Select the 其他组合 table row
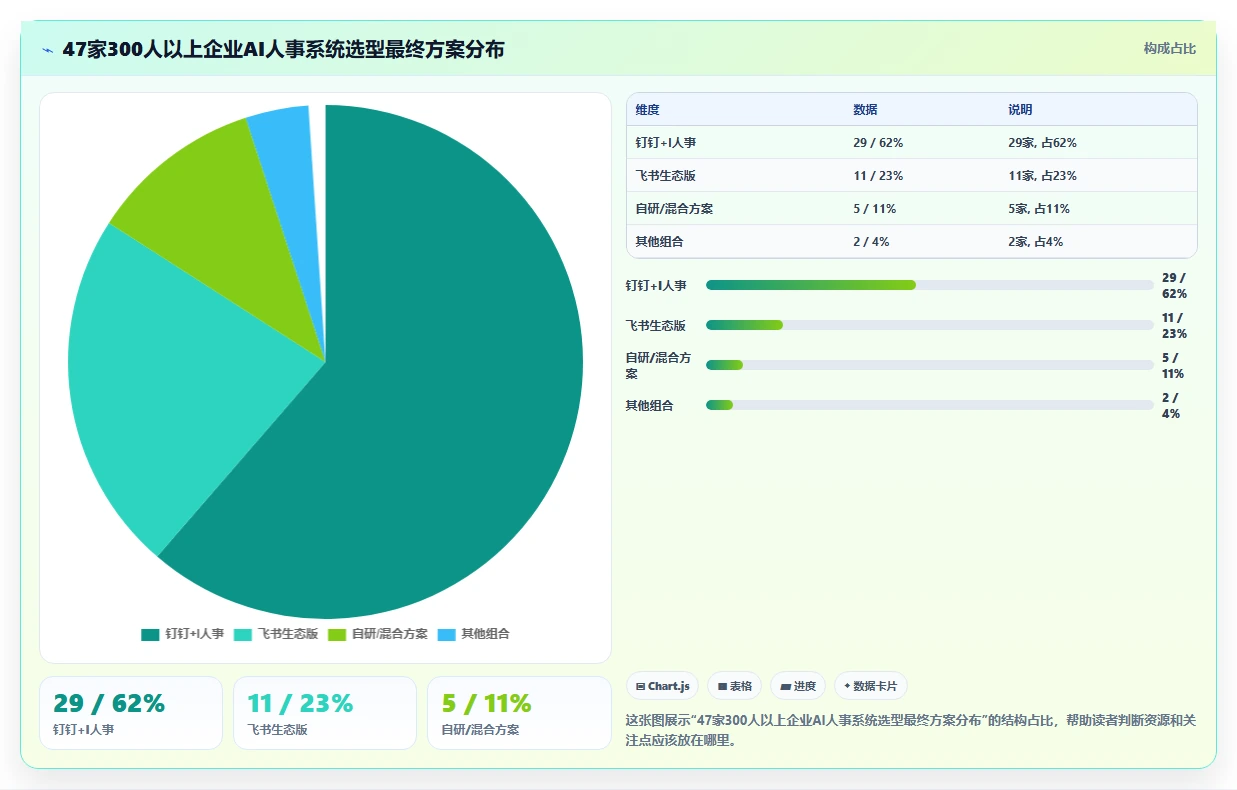This screenshot has height=790, width=1237. pyautogui.click(x=912, y=242)
